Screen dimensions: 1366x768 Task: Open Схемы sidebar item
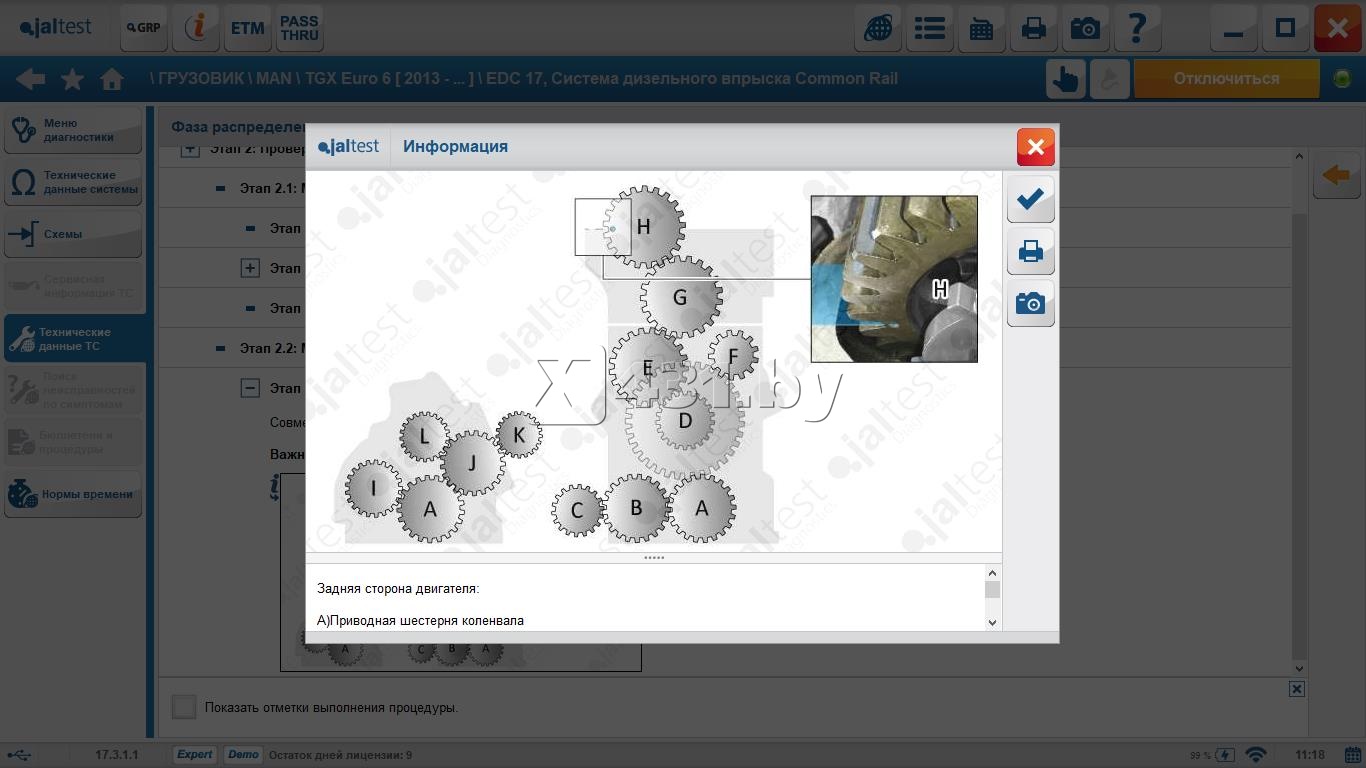tap(73, 234)
